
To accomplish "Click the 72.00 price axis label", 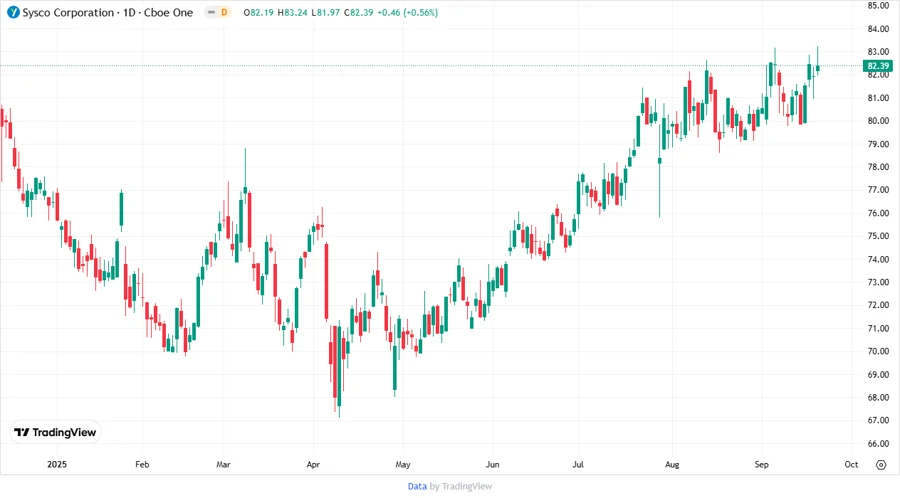I will tap(878, 305).
